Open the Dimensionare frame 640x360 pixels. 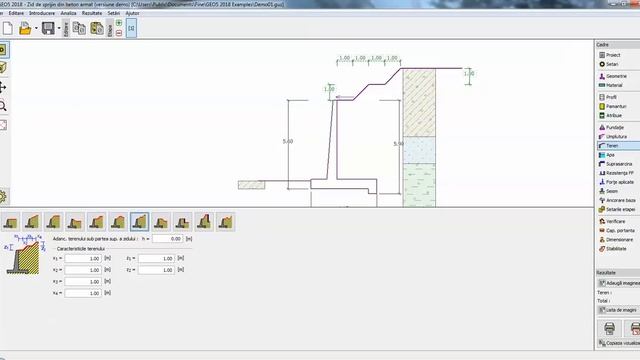618,240
